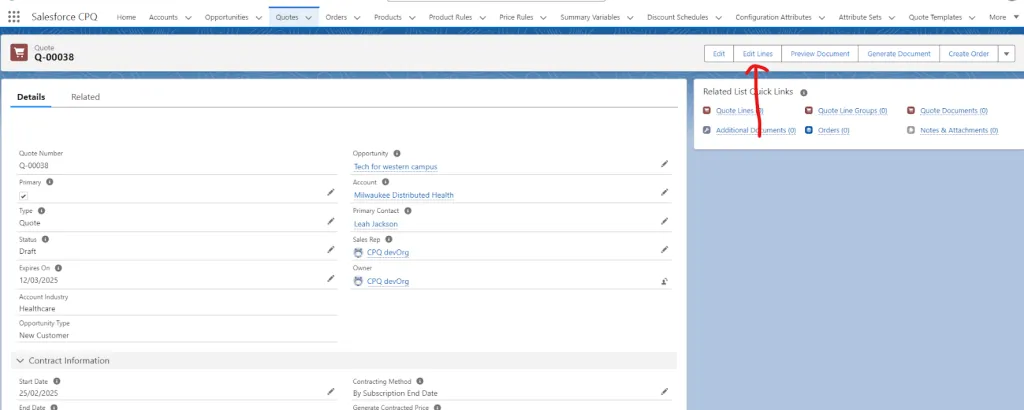Image resolution: width=1024 pixels, height=410 pixels.
Task: Click the change owner icon
Action: click(664, 281)
